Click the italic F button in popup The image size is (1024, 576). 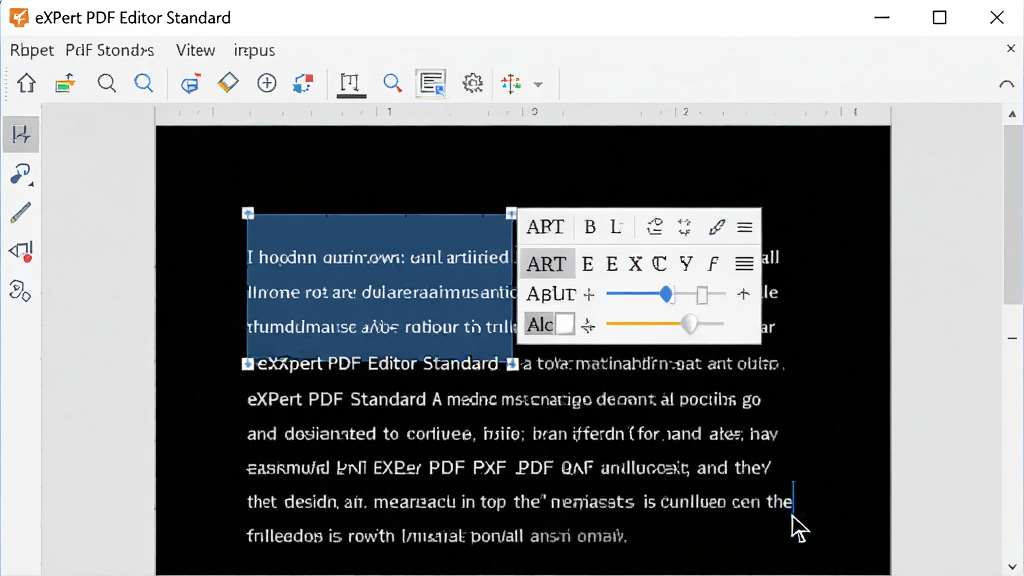712,264
